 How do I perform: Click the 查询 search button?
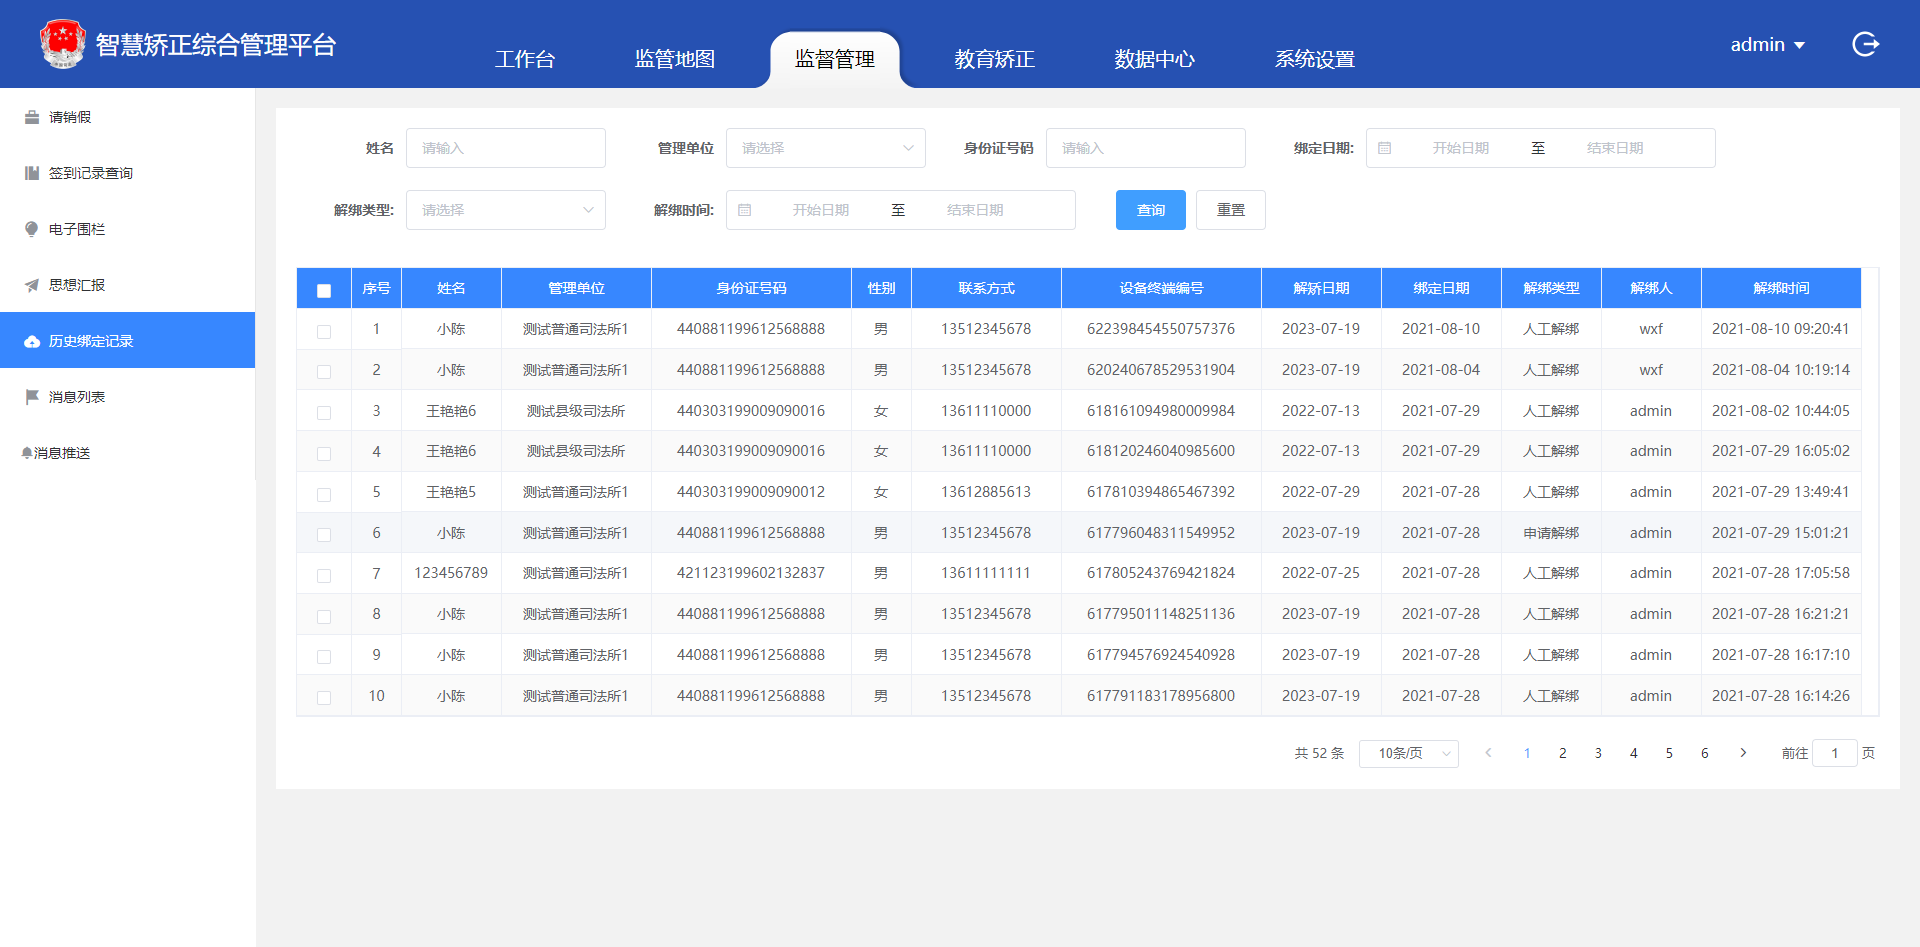(x=1151, y=210)
